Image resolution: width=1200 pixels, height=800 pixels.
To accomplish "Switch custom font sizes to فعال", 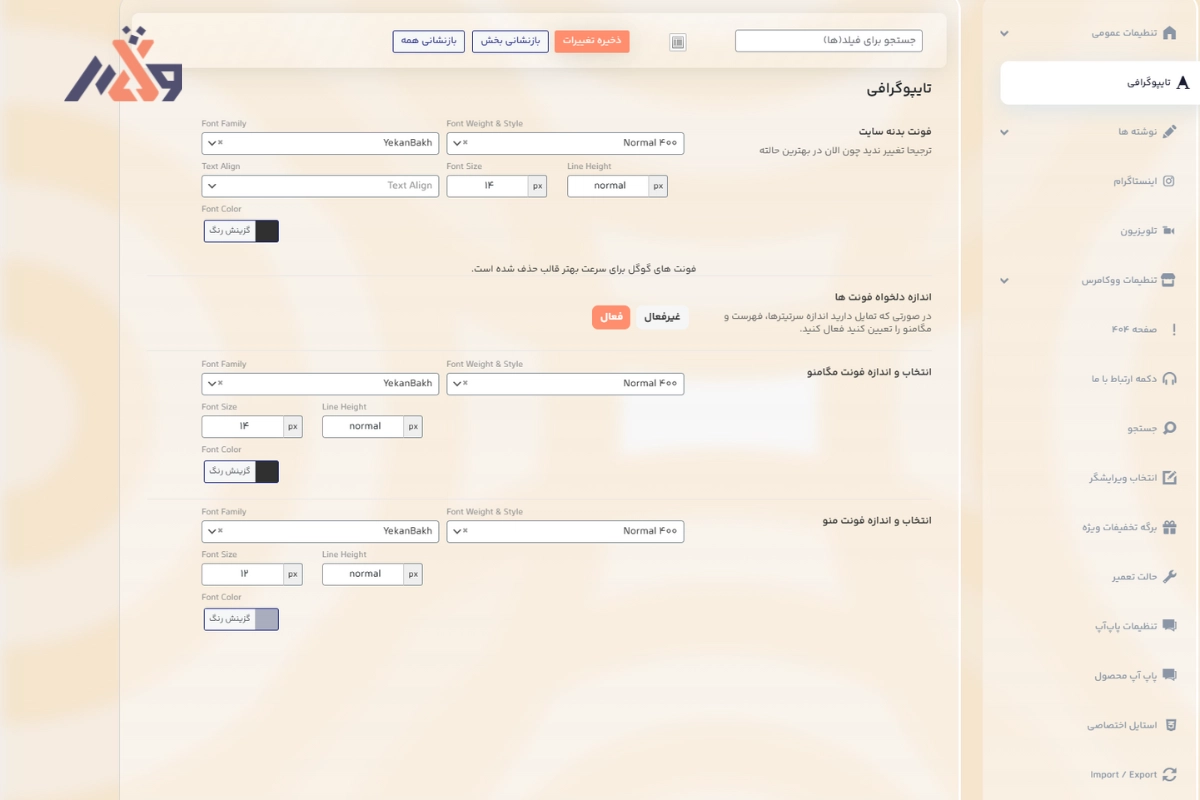I will (x=611, y=317).
